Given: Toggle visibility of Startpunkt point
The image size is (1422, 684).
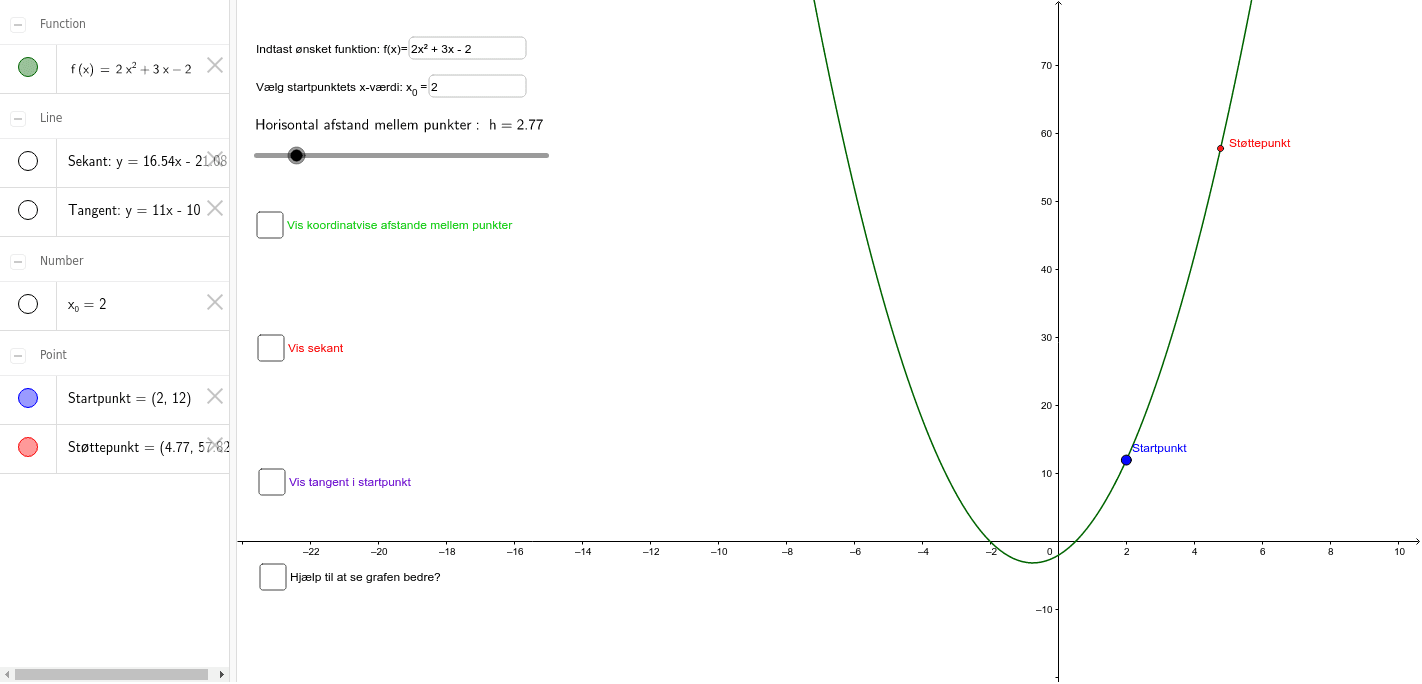Looking at the screenshot, I should tap(28, 398).
